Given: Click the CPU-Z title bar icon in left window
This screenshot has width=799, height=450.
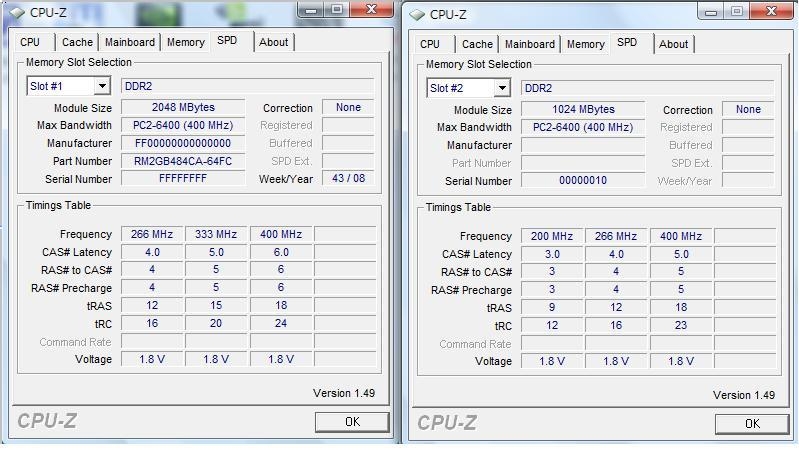Looking at the screenshot, I should (16, 12).
